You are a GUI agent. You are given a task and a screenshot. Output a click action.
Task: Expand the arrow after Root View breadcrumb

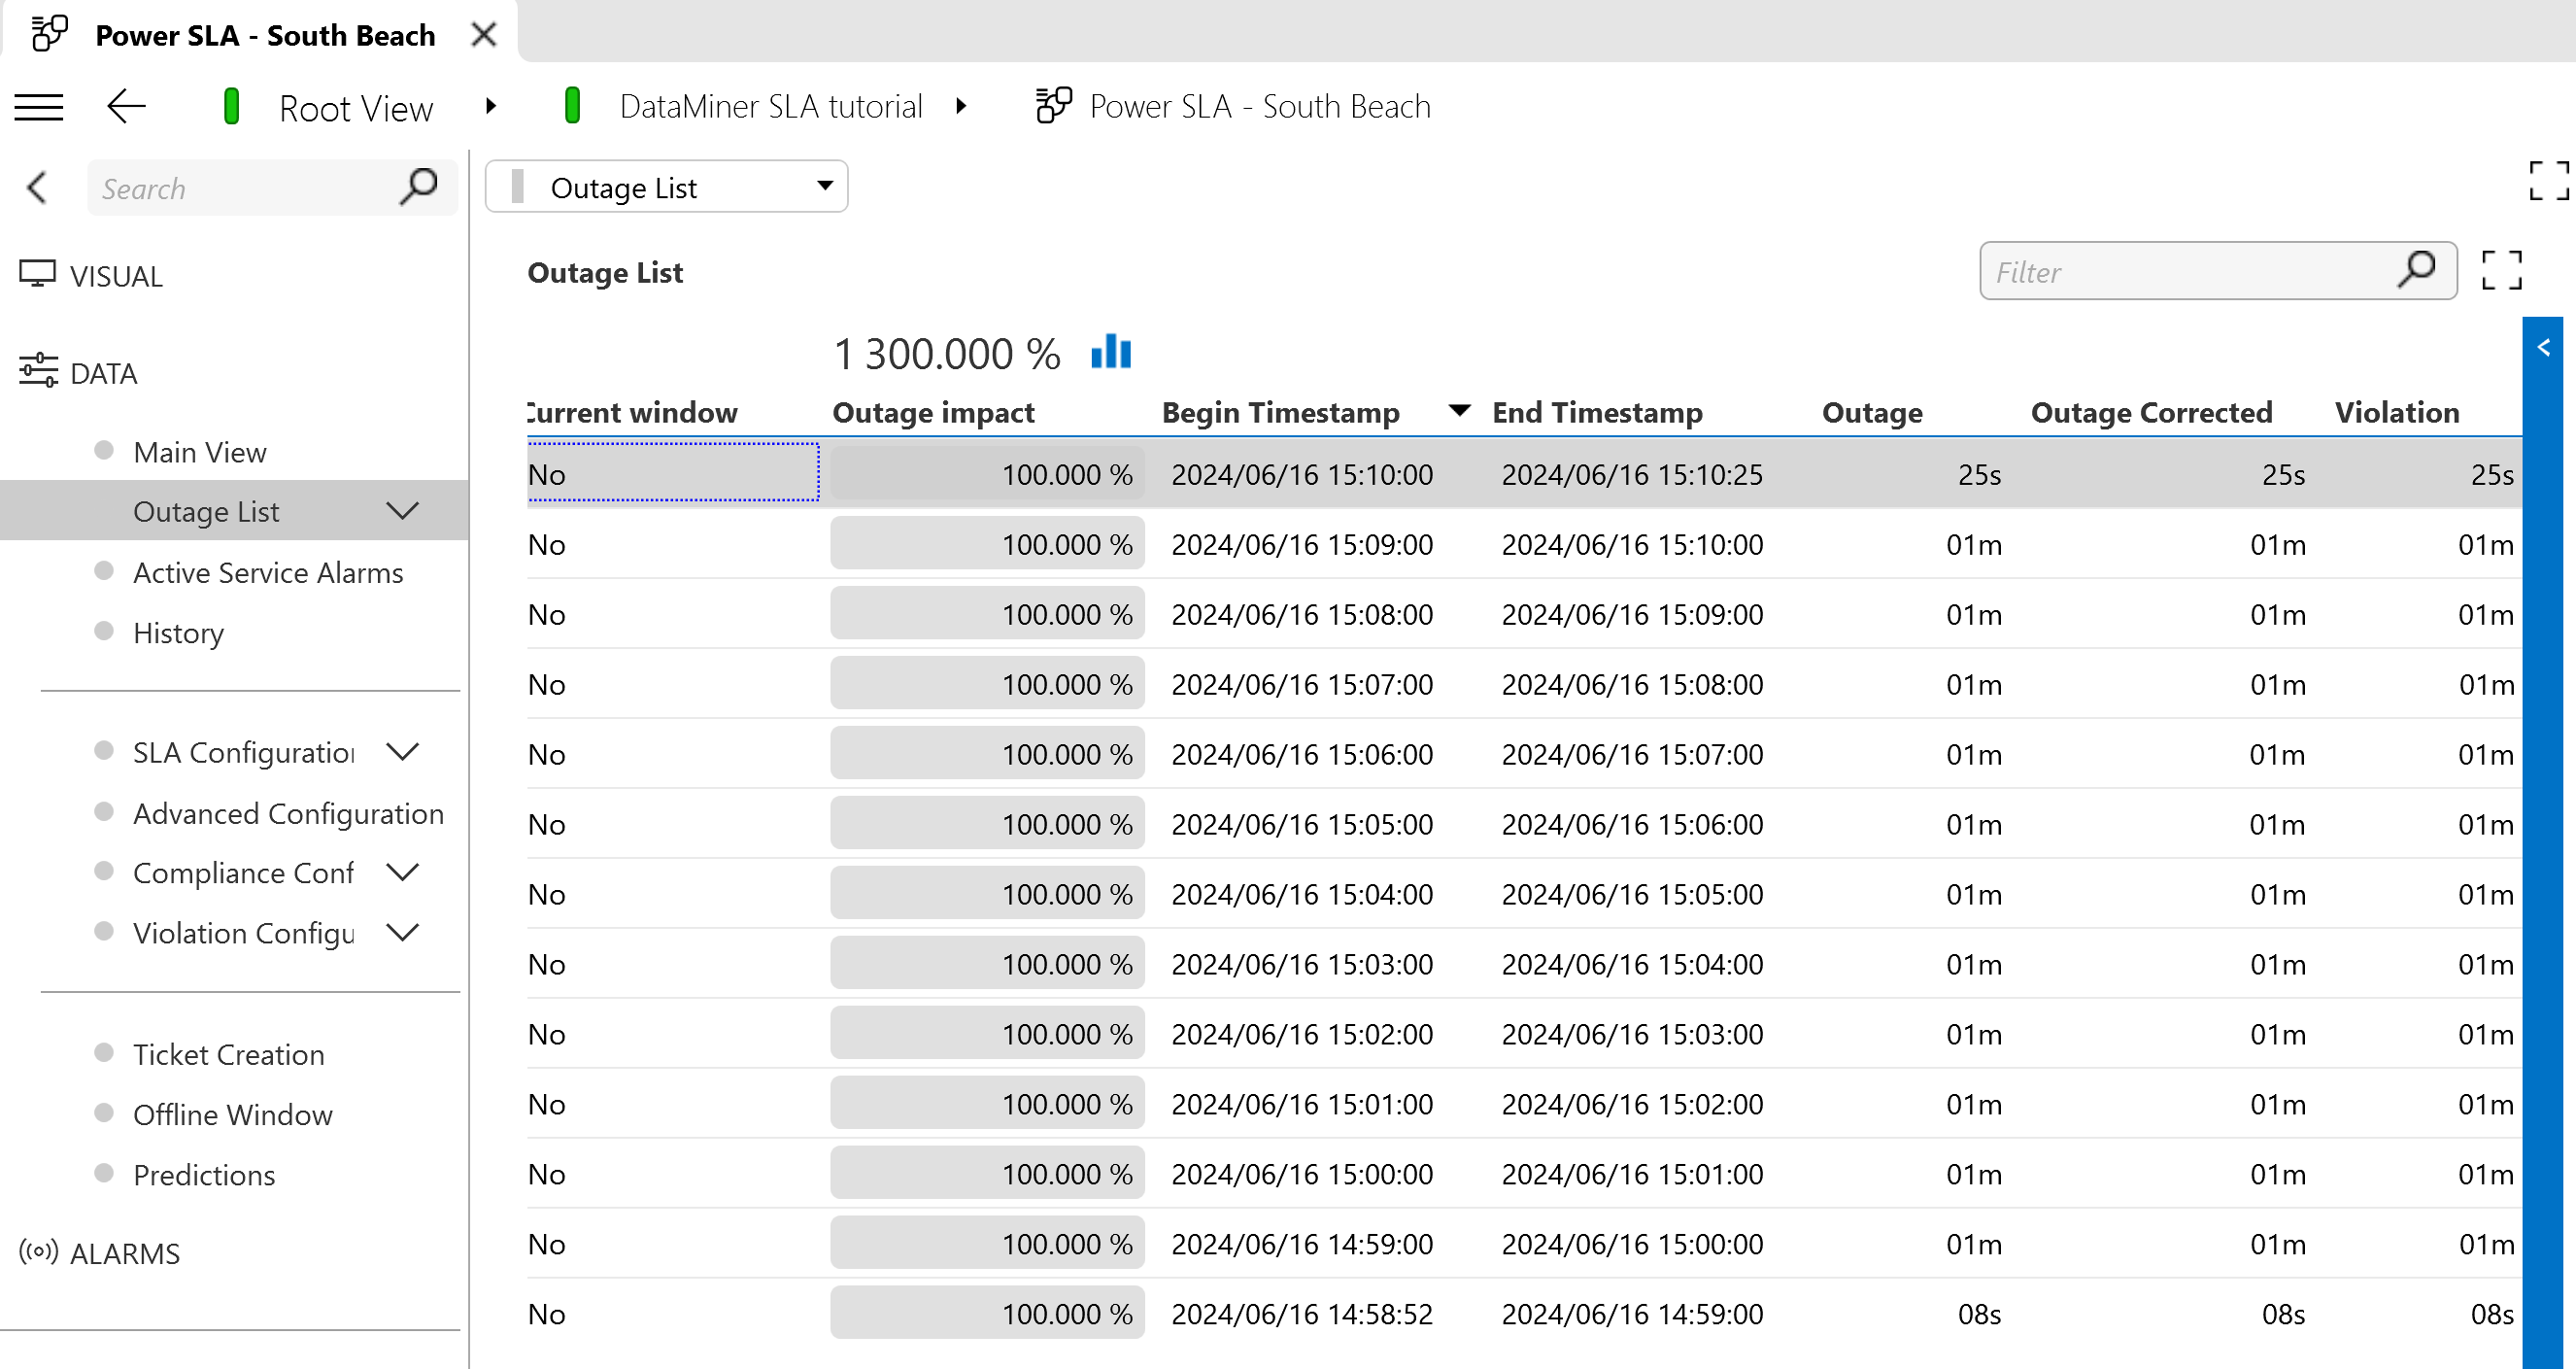[490, 106]
